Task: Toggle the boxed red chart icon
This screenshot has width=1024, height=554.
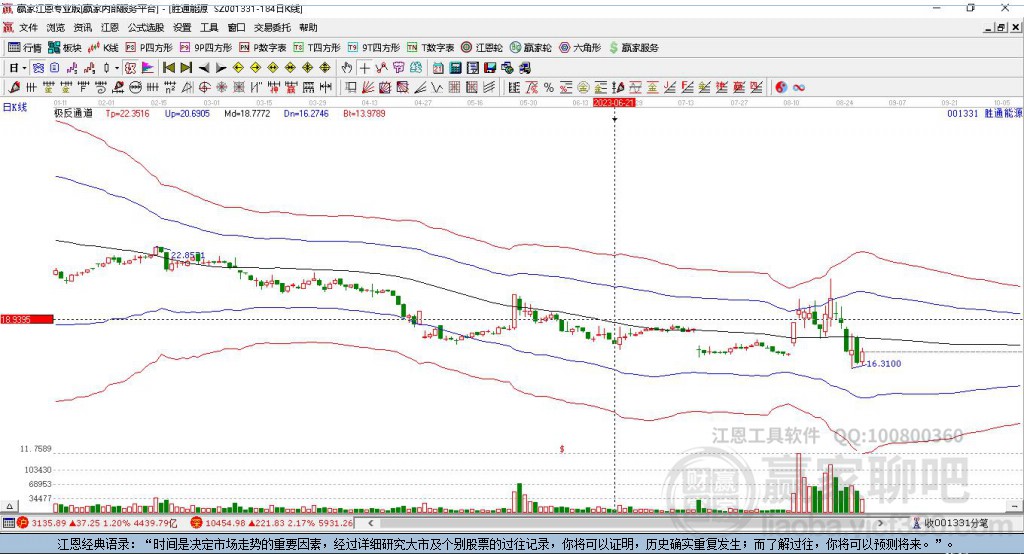Action: click(x=130, y=68)
